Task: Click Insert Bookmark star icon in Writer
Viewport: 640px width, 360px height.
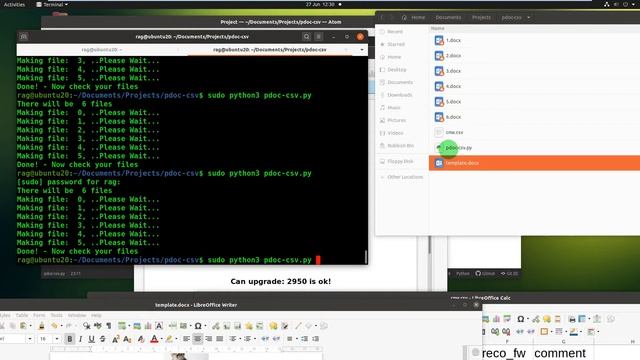Action: (249, 326)
